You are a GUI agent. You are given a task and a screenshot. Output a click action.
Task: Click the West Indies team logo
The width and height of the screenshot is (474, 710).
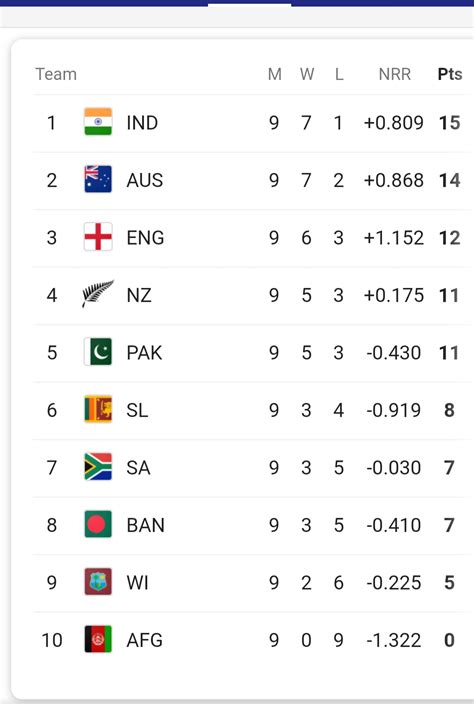point(98,582)
